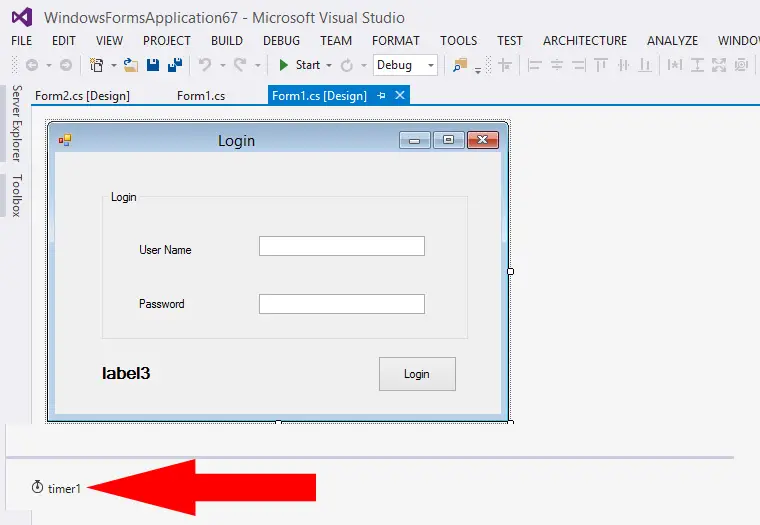Click the Refresh browser link icon
This screenshot has width=760, height=525.
pyautogui.click(x=347, y=65)
